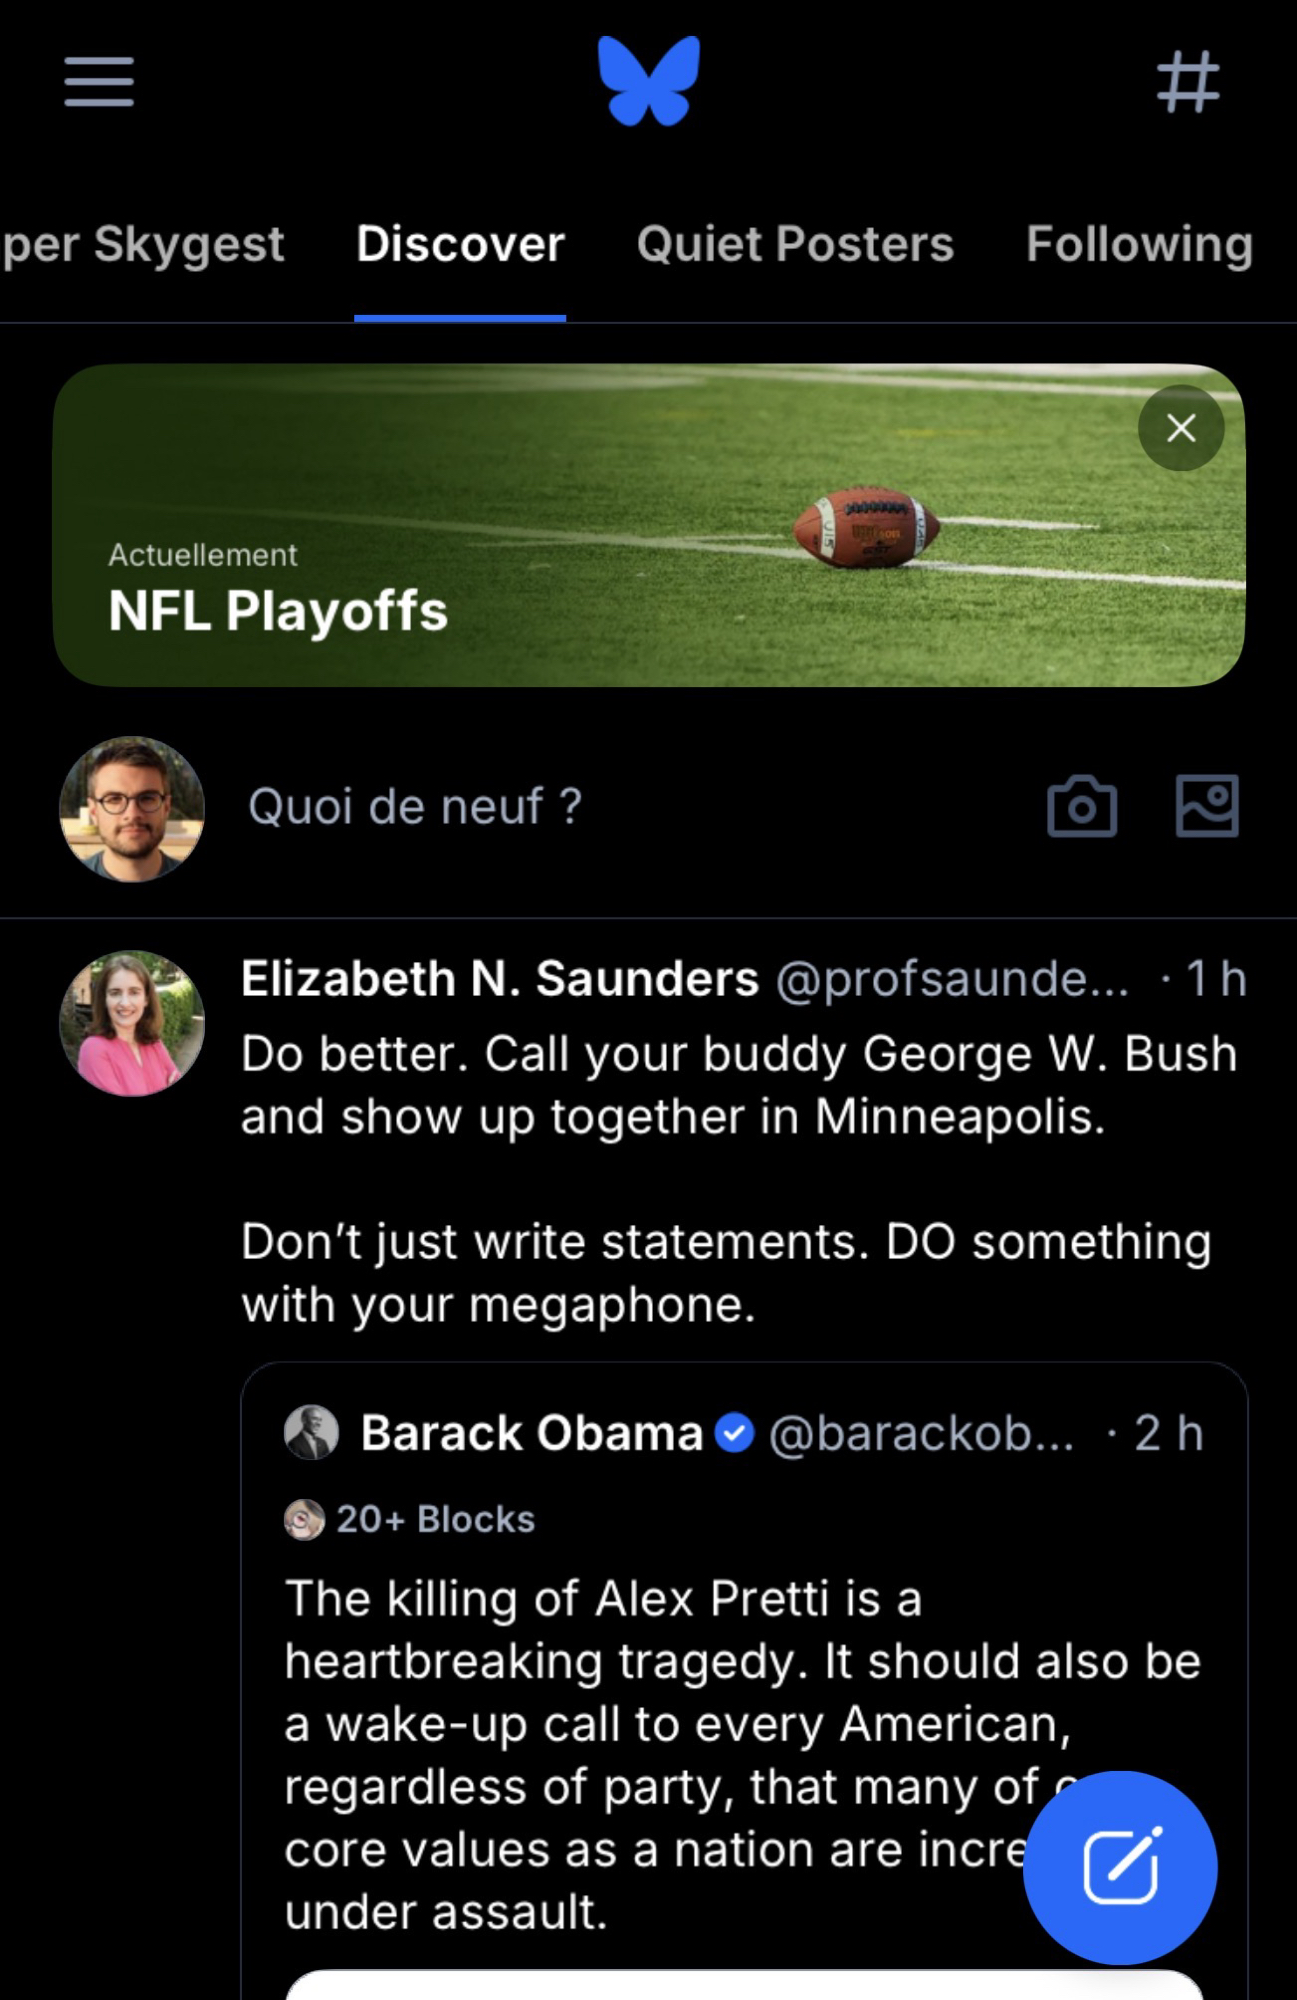Open camera from the composer row
Viewport: 1297px width, 2000px height.
(1082, 806)
